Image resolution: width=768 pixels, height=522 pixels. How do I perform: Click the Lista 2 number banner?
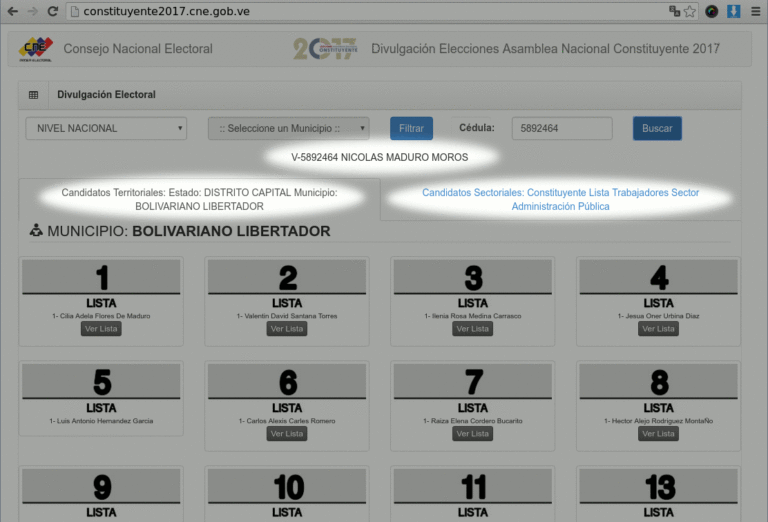tap(287, 277)
